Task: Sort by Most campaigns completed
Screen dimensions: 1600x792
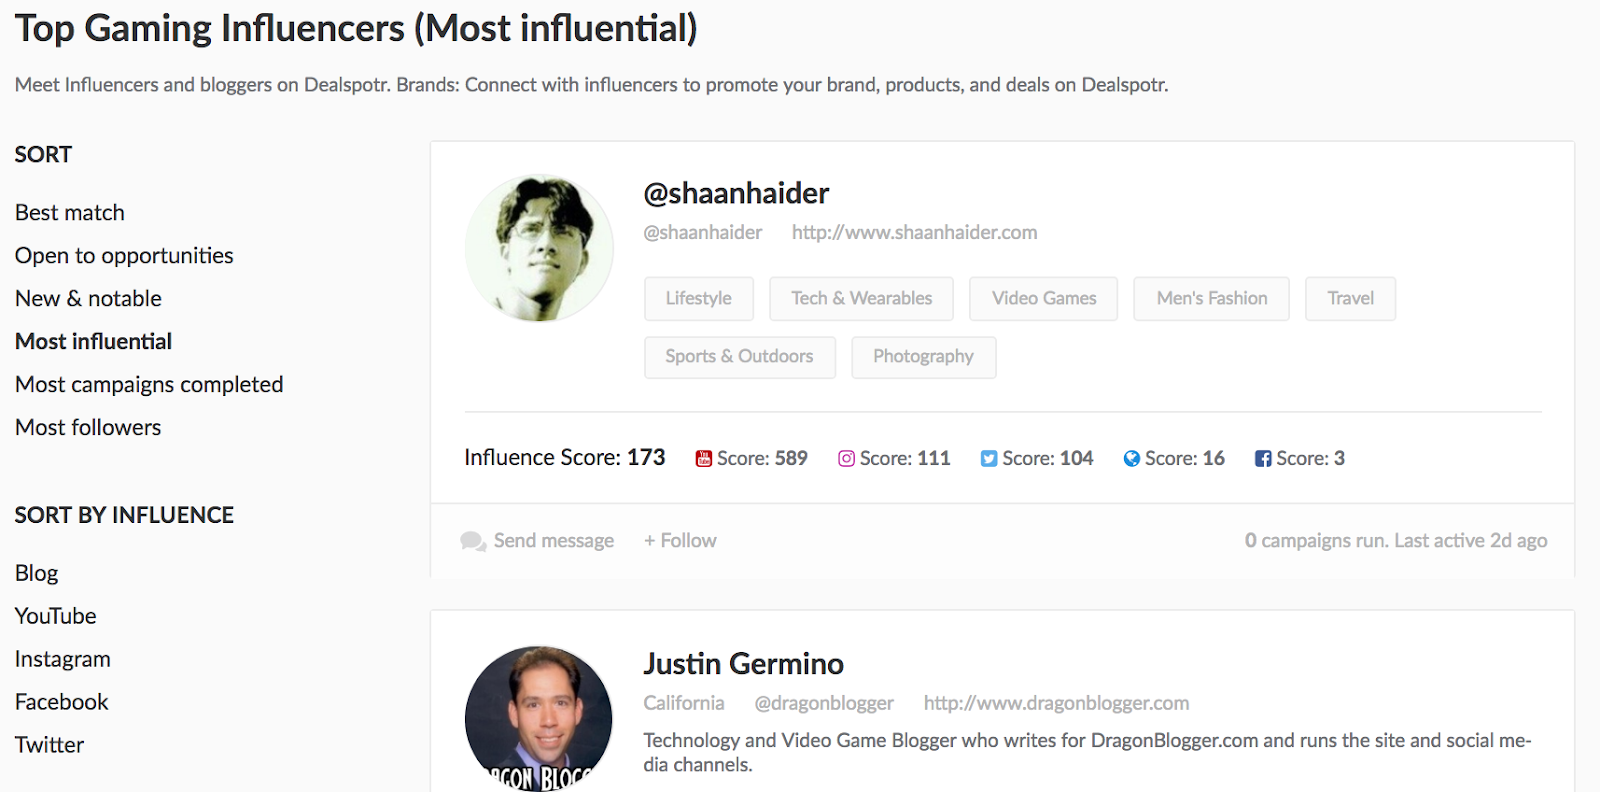Action: coord(149,385)
